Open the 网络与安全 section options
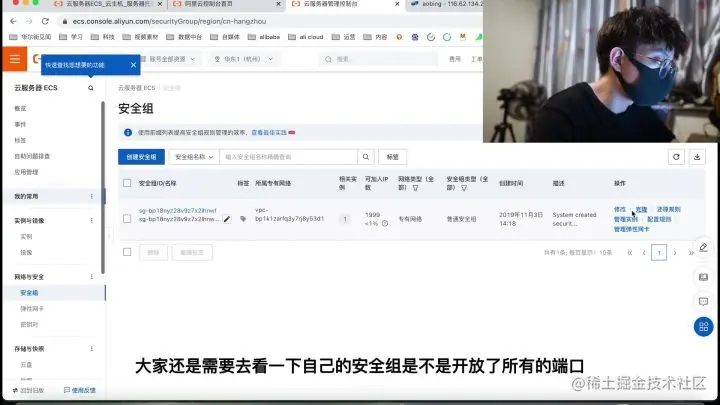 point(91,277)
